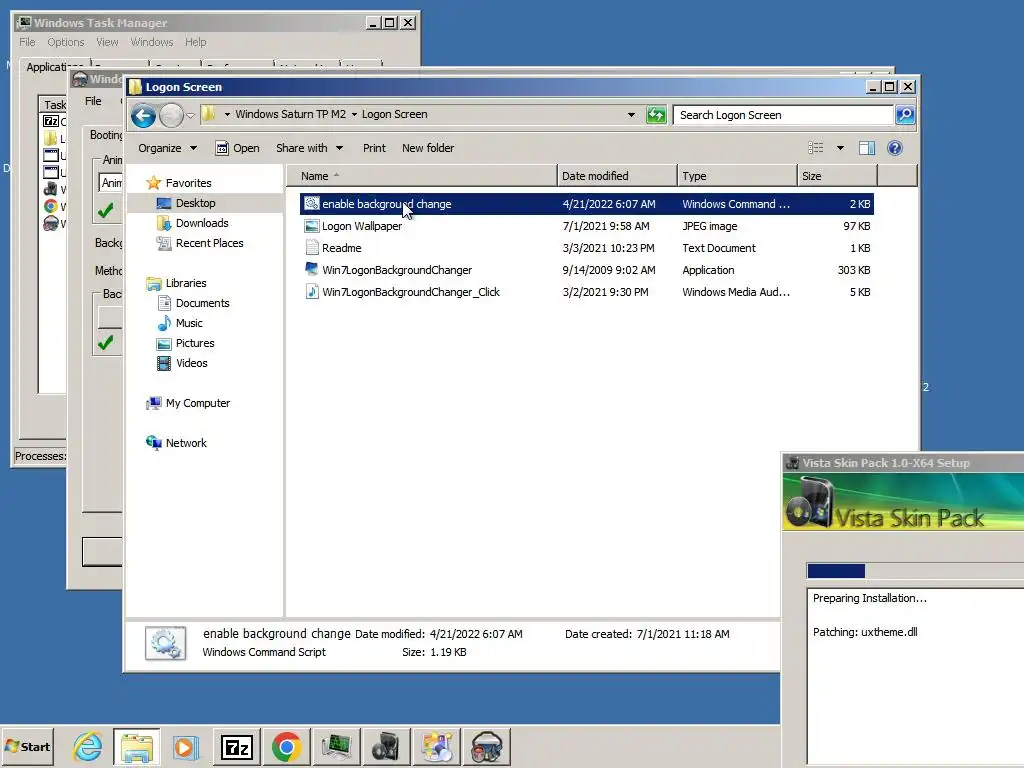The width and height of the screenshot is (1024, 768).
Task: Open Recent Places in navigation pane
Action: tap(209, 243)
